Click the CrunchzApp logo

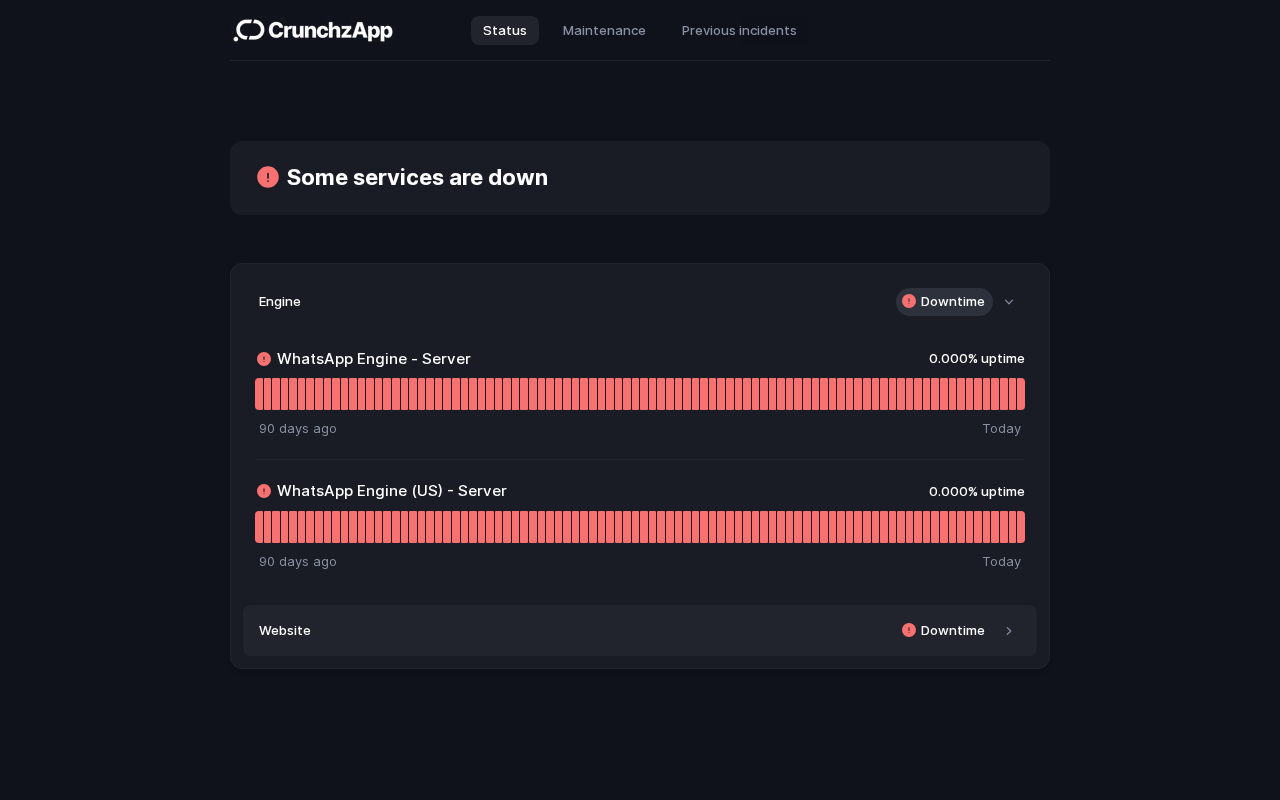click(x=313, y=30)
